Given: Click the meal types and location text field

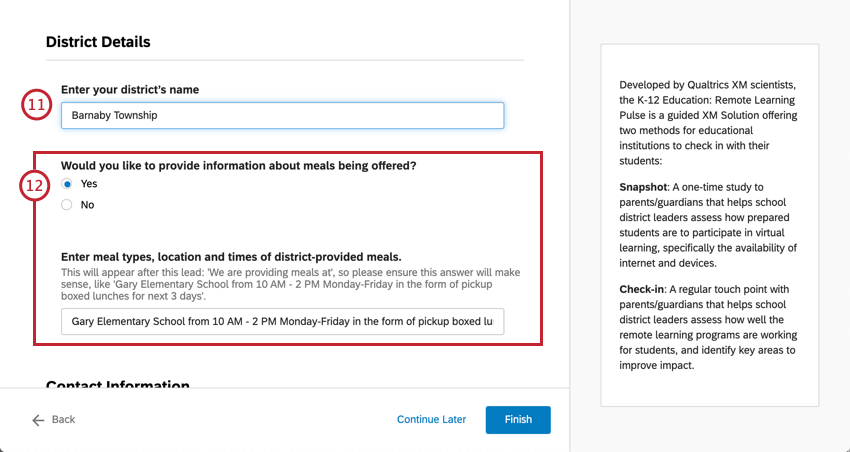Looking at the screenshot, I should (x=282, y=321).
